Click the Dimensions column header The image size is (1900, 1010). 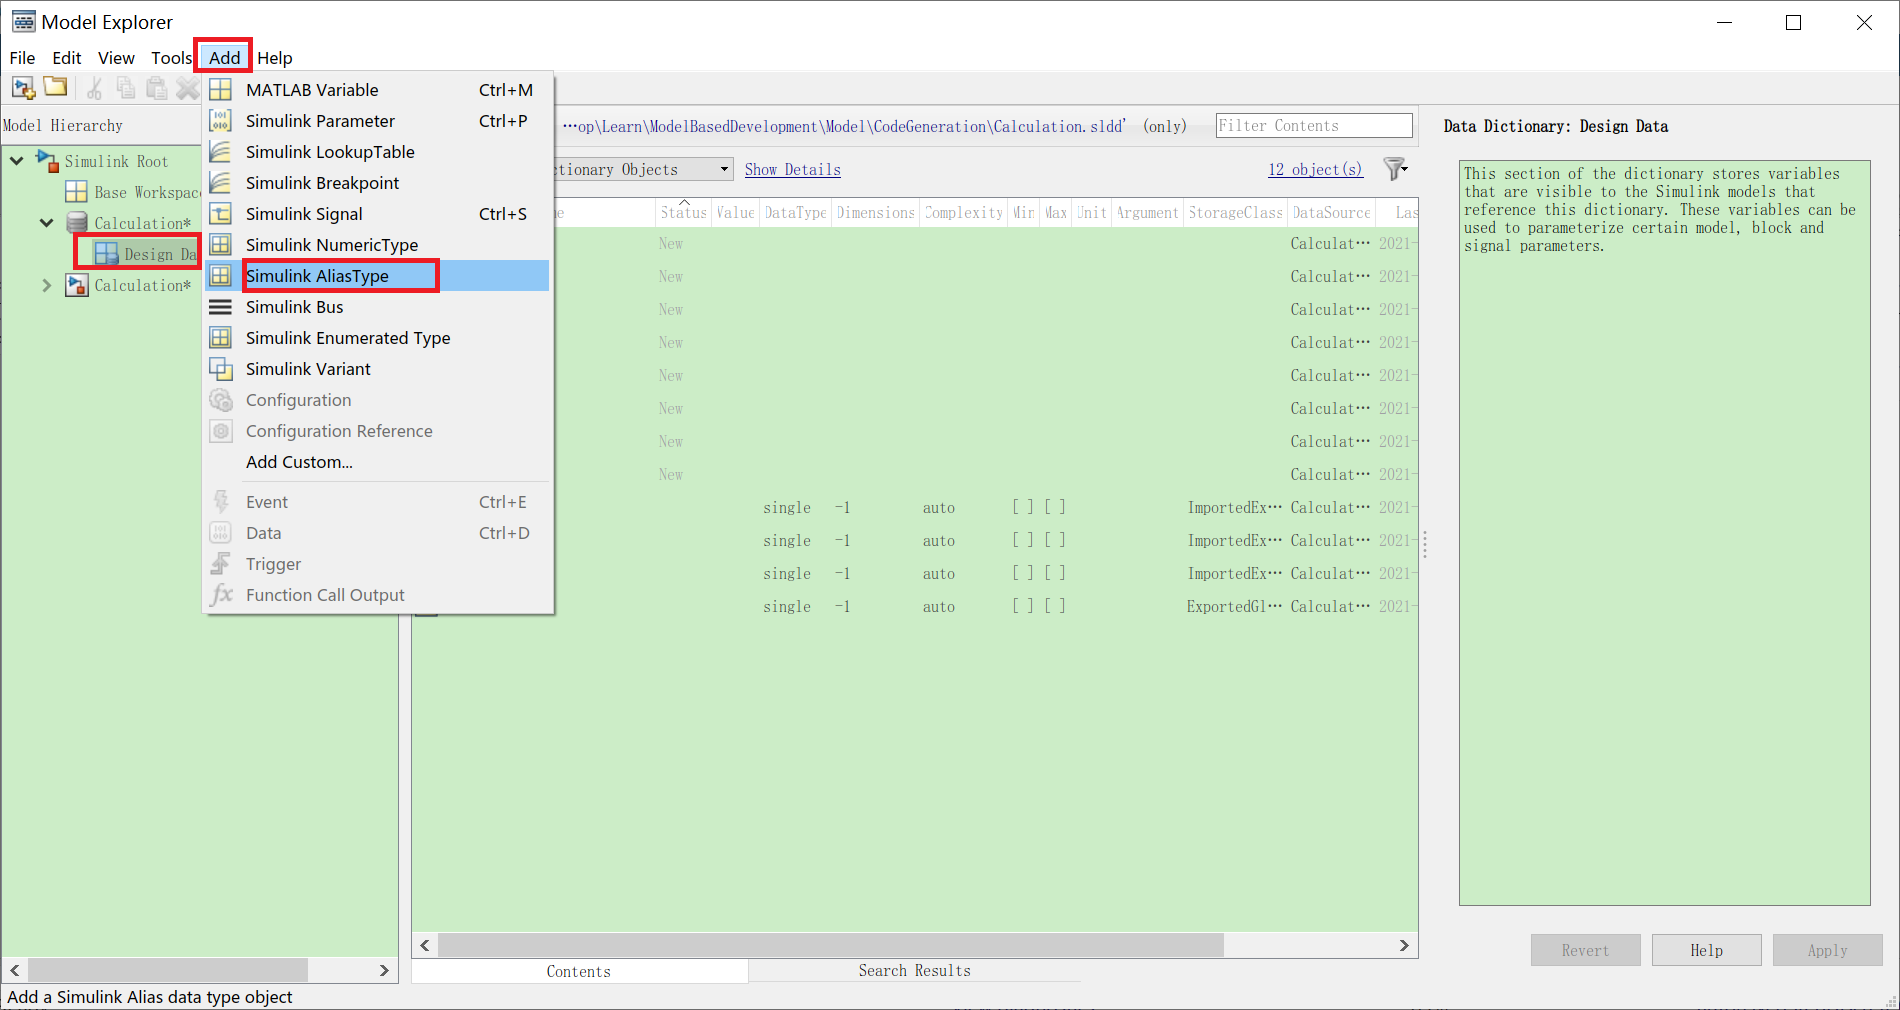[876, 213]
